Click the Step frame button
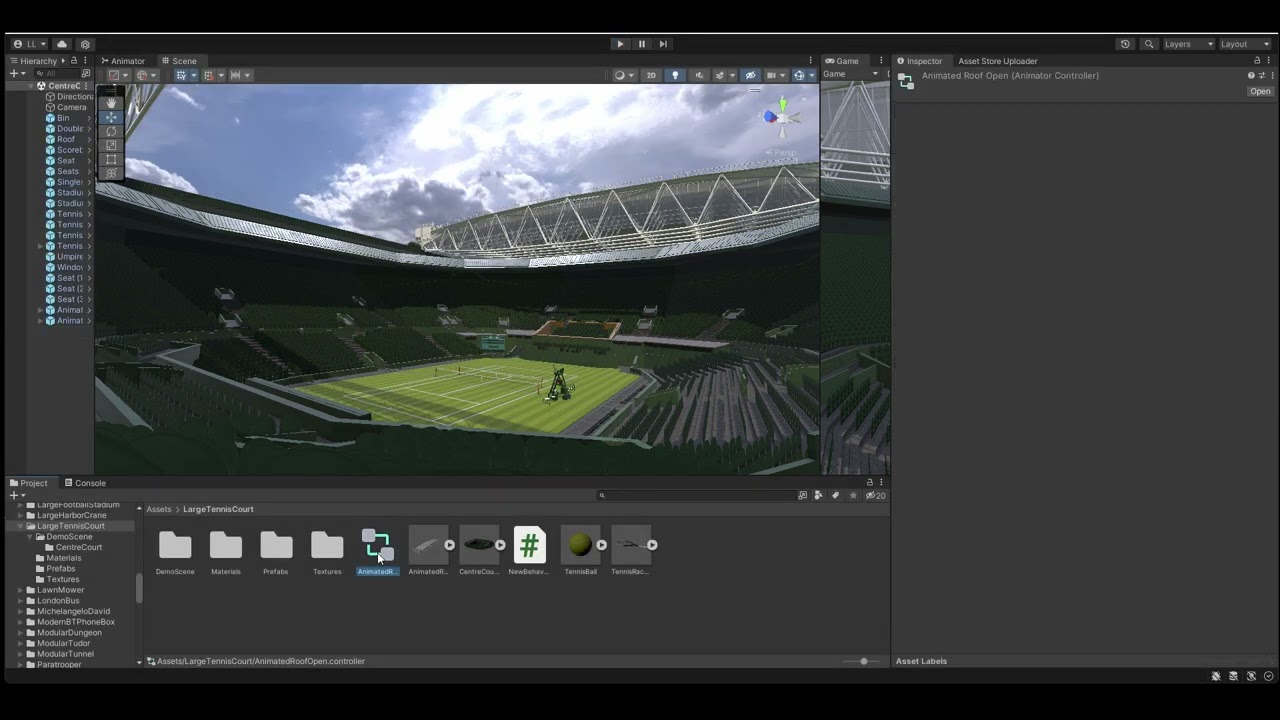The width and height of the screenshot is (1280, 720). 663,44
